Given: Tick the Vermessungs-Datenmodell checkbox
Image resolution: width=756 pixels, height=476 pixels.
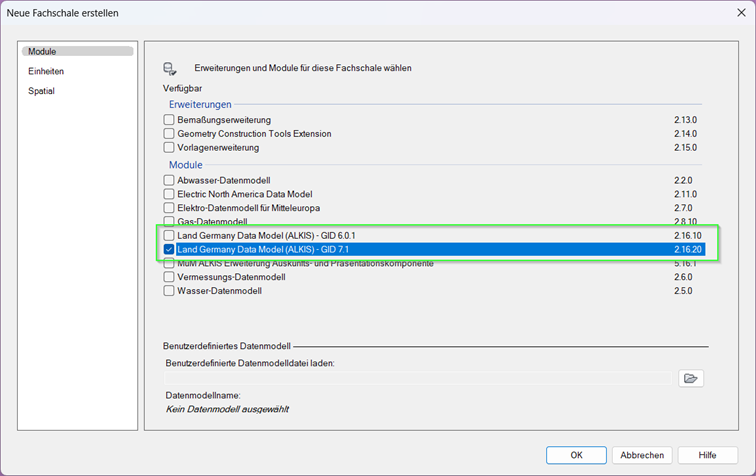Looking at the screenshot, I should (169, 277).
